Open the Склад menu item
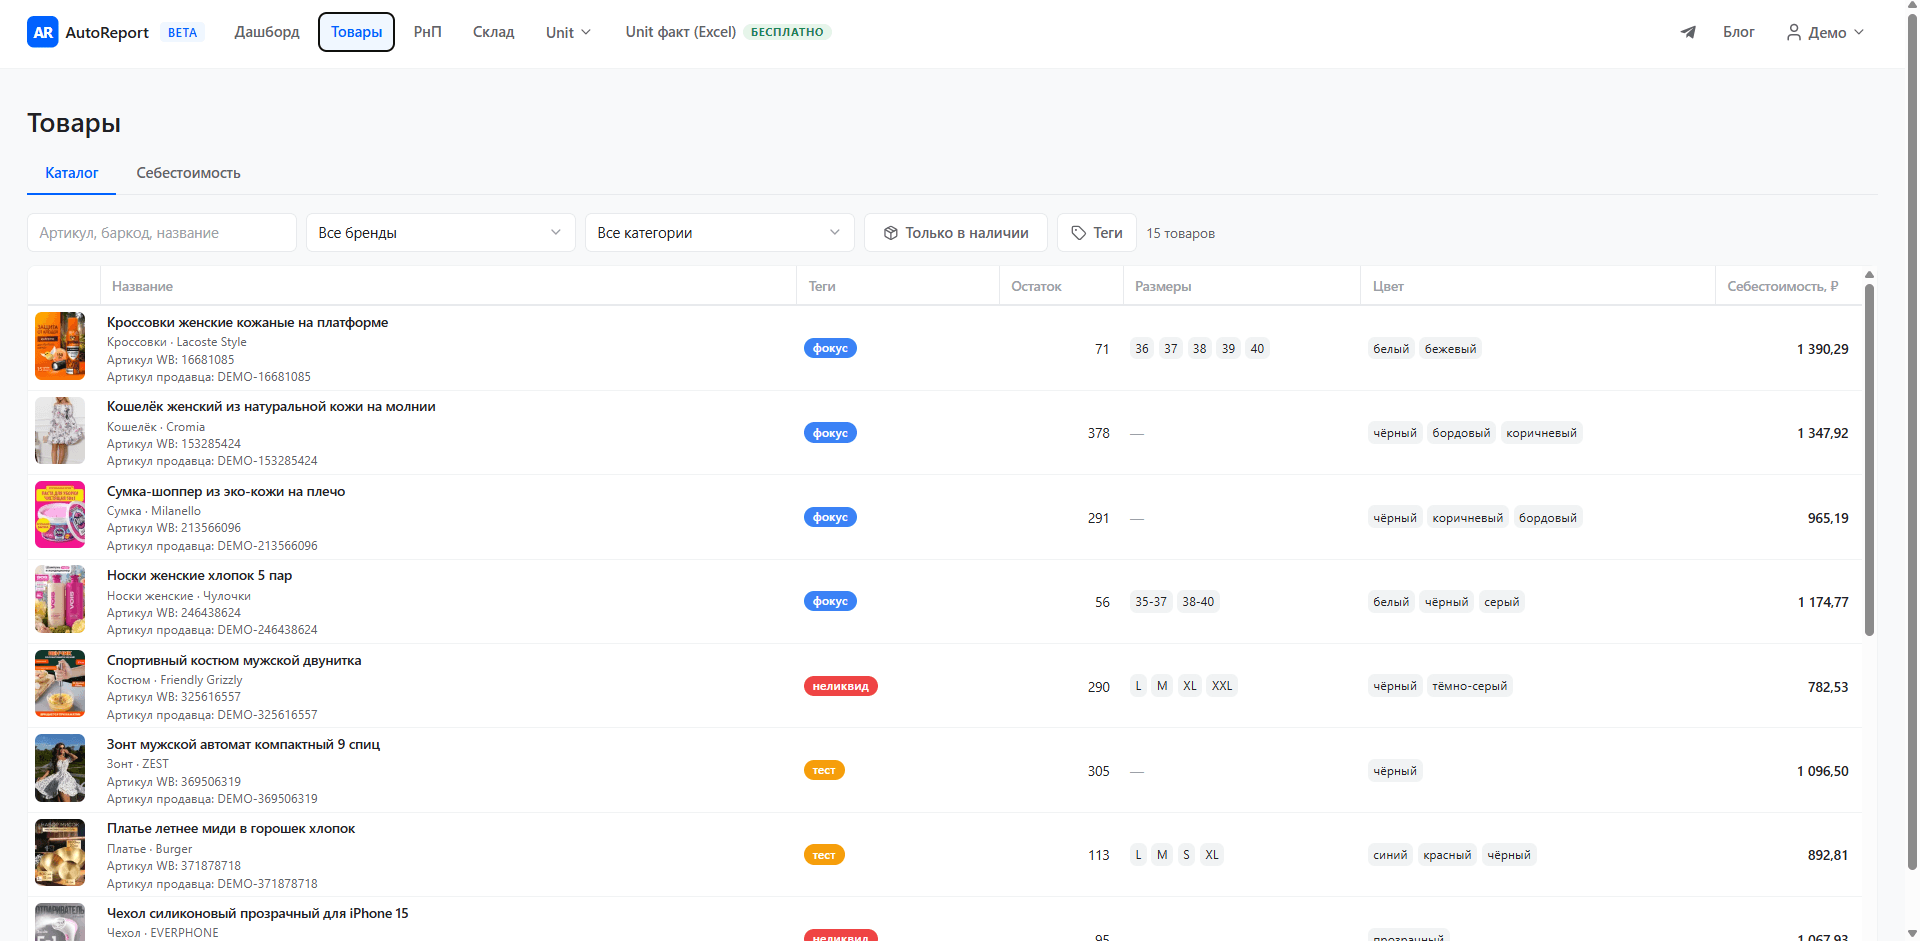 [493, 32]
